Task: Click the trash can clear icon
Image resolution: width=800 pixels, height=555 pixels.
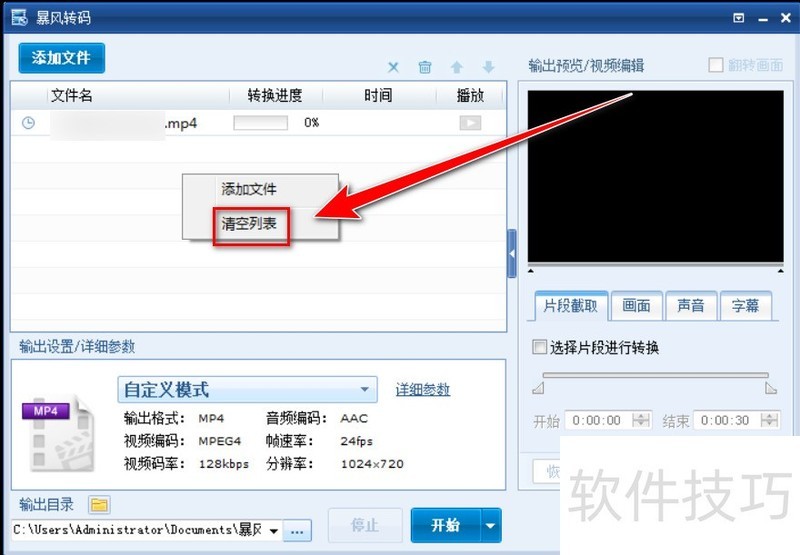Action: tap(425, 67)
